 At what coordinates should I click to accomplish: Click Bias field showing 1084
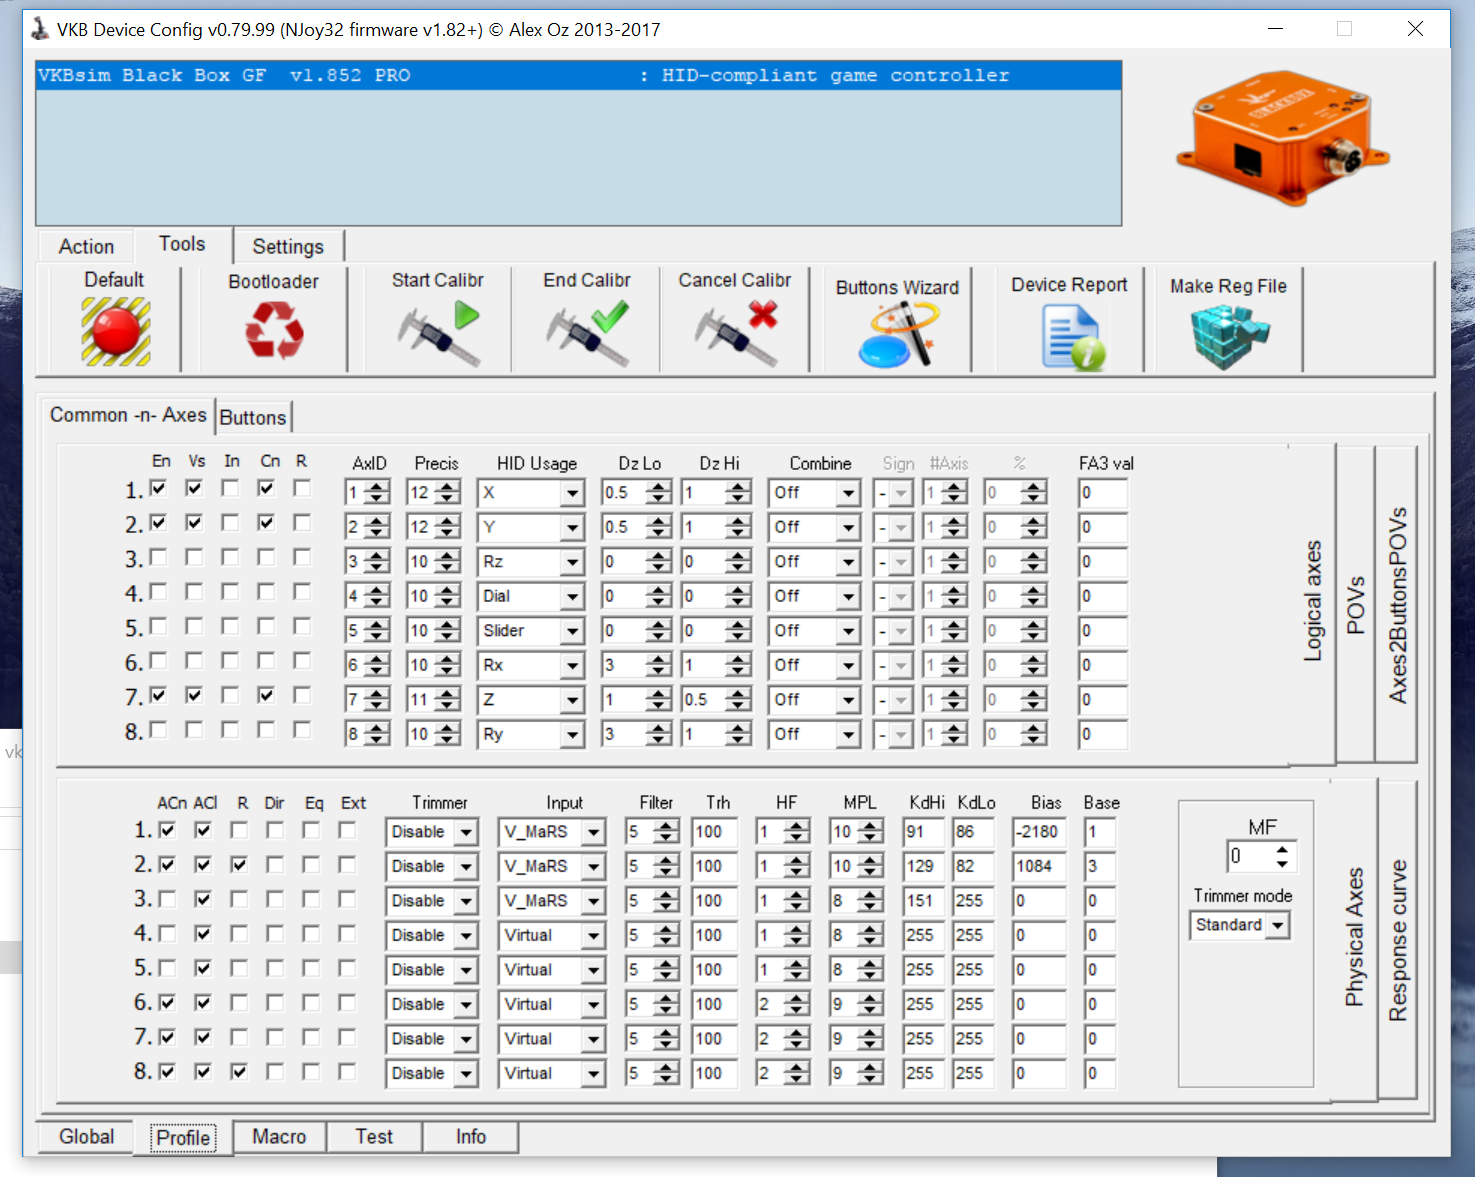(1039, 866)
